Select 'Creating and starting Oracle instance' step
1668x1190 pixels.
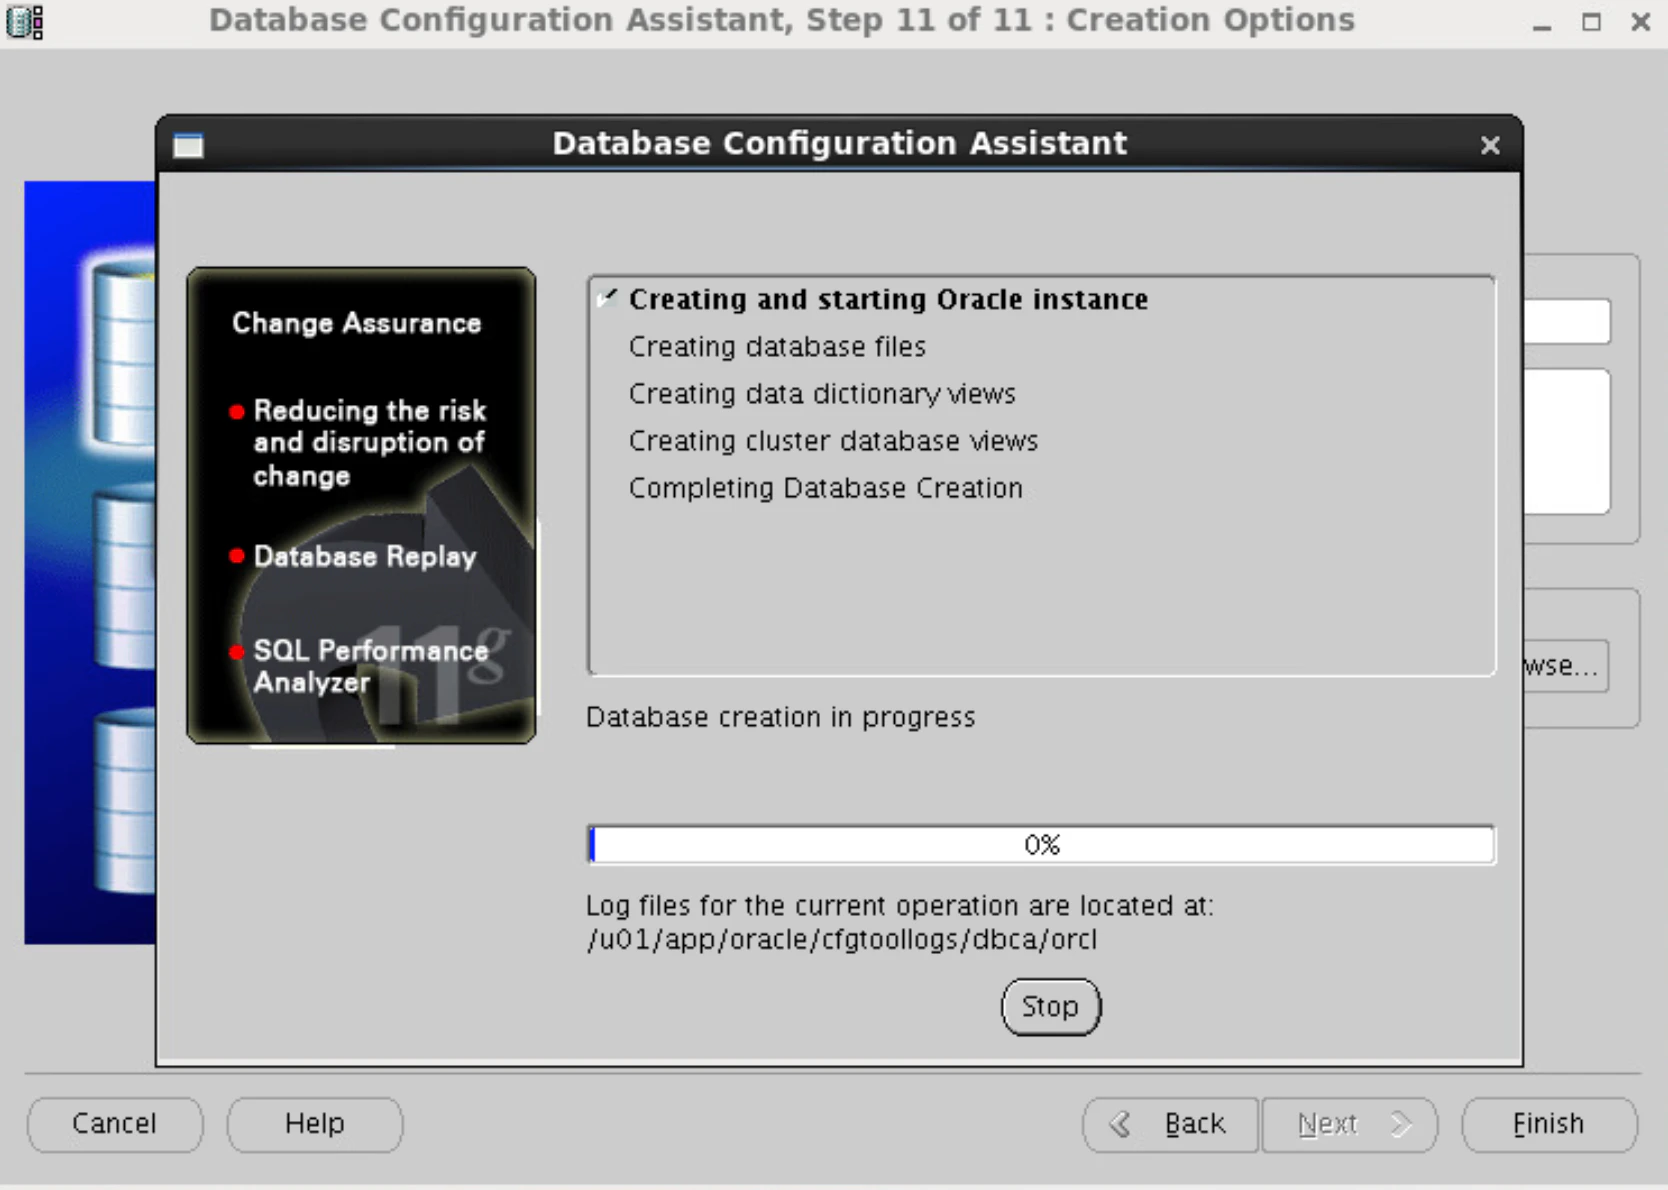click(888, 299)
